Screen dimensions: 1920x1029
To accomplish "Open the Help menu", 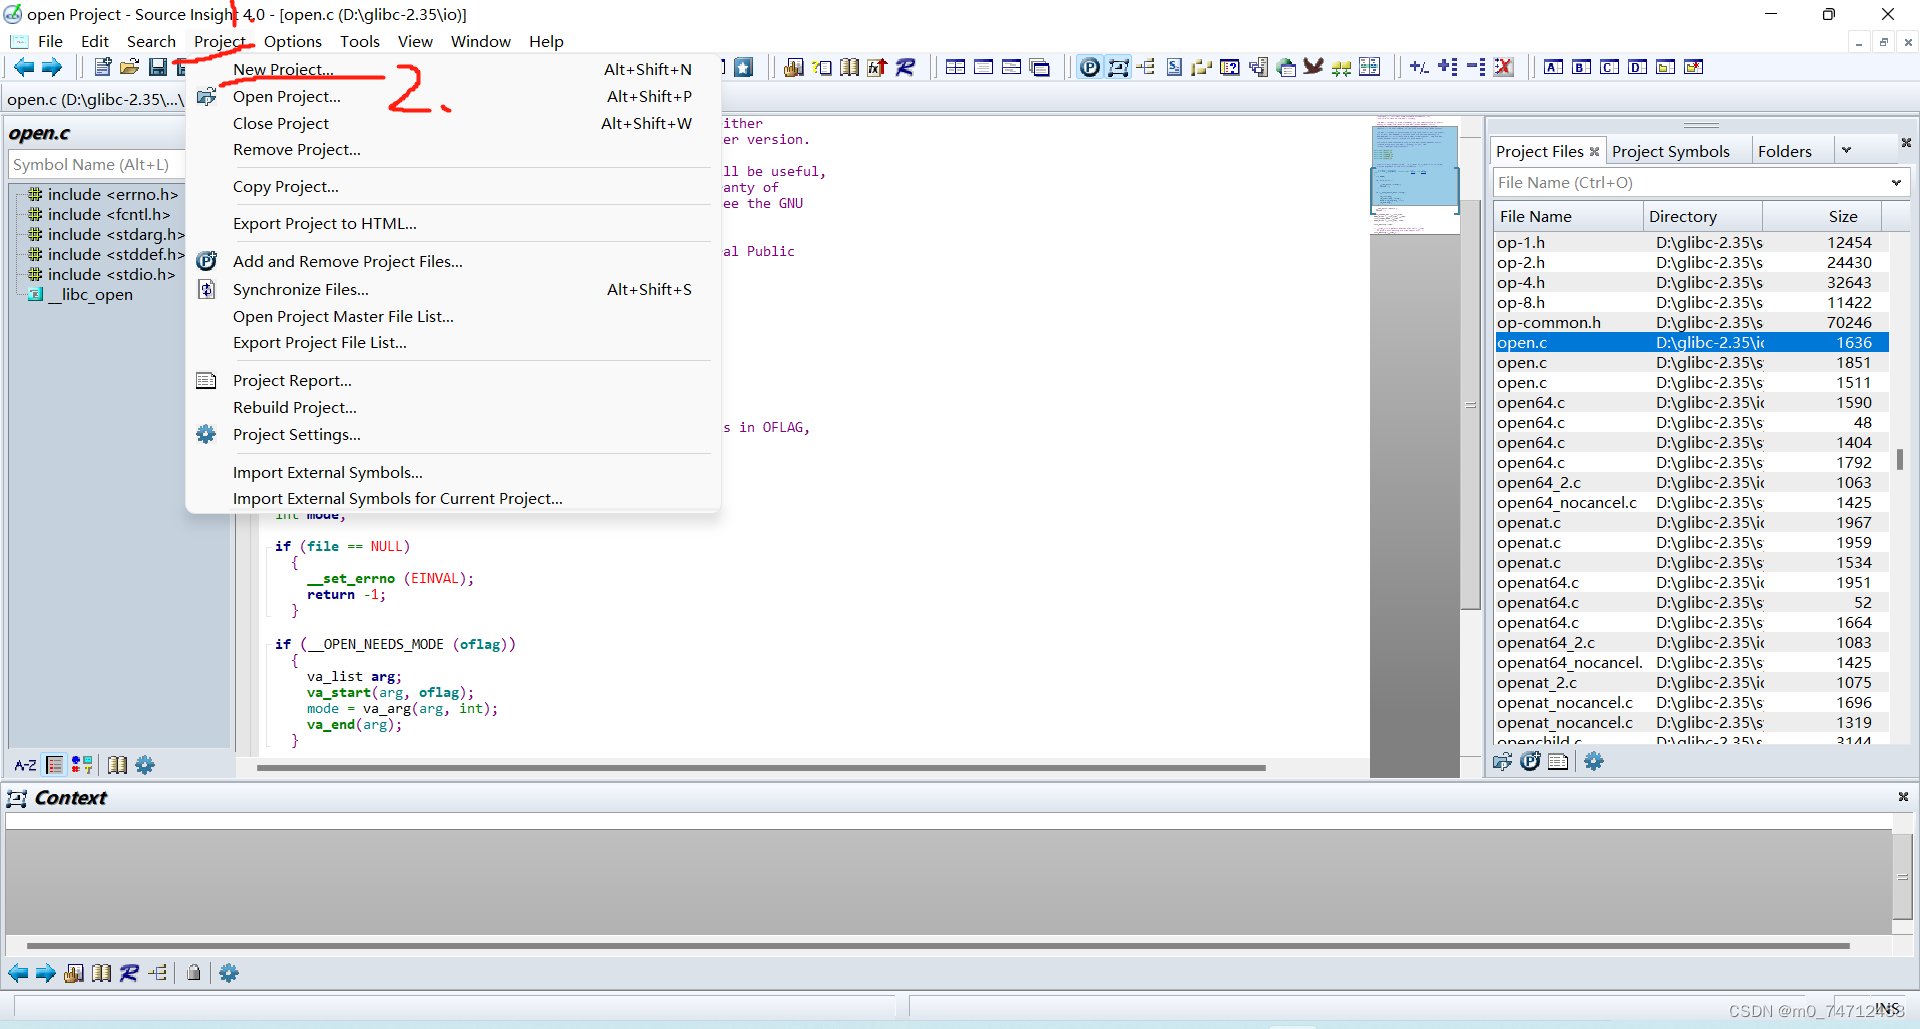I will (546, 41).
